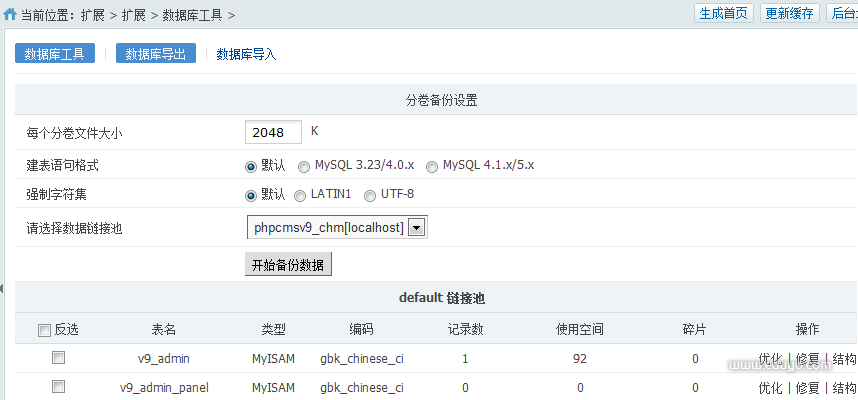The width and height of the screenshot is (858, 400).
Task: Switch to the 数据库工具 tab
Action: tap(55, 54)
